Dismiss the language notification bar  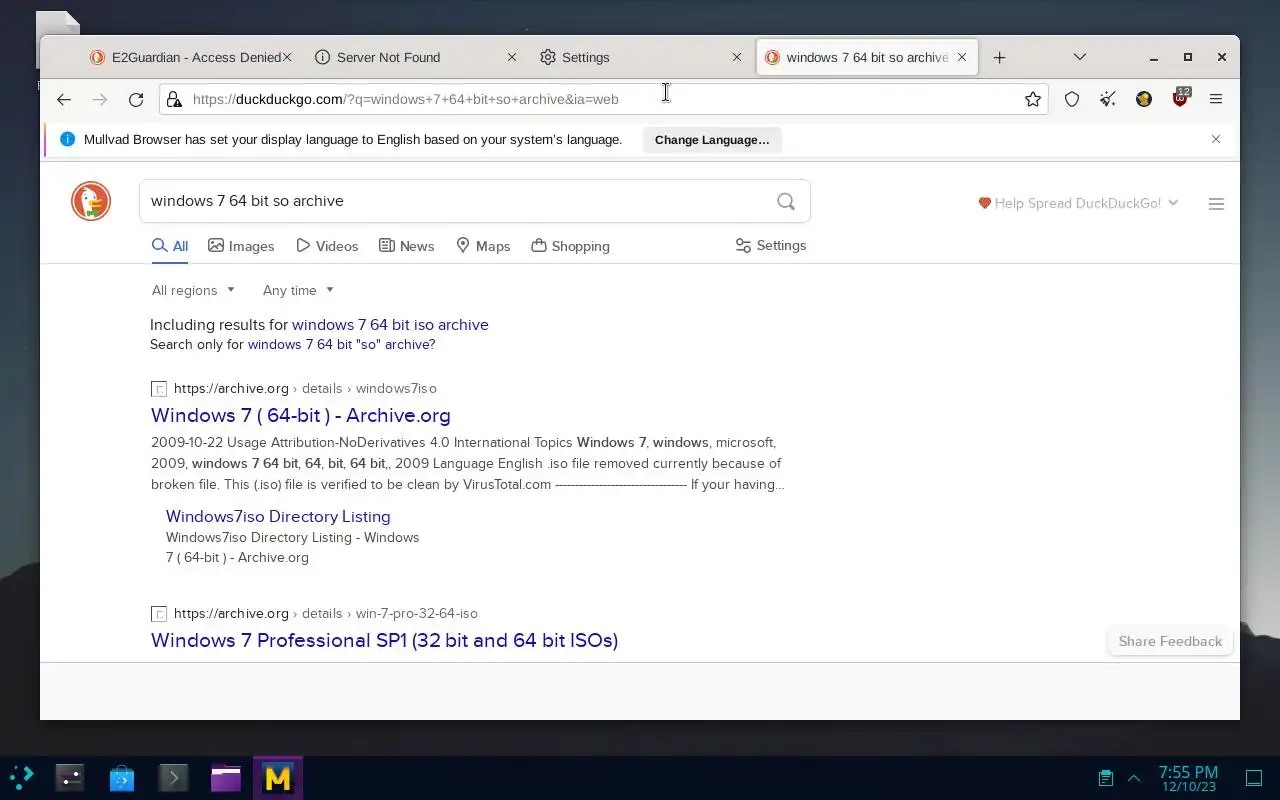click(x=1216, y=139)
